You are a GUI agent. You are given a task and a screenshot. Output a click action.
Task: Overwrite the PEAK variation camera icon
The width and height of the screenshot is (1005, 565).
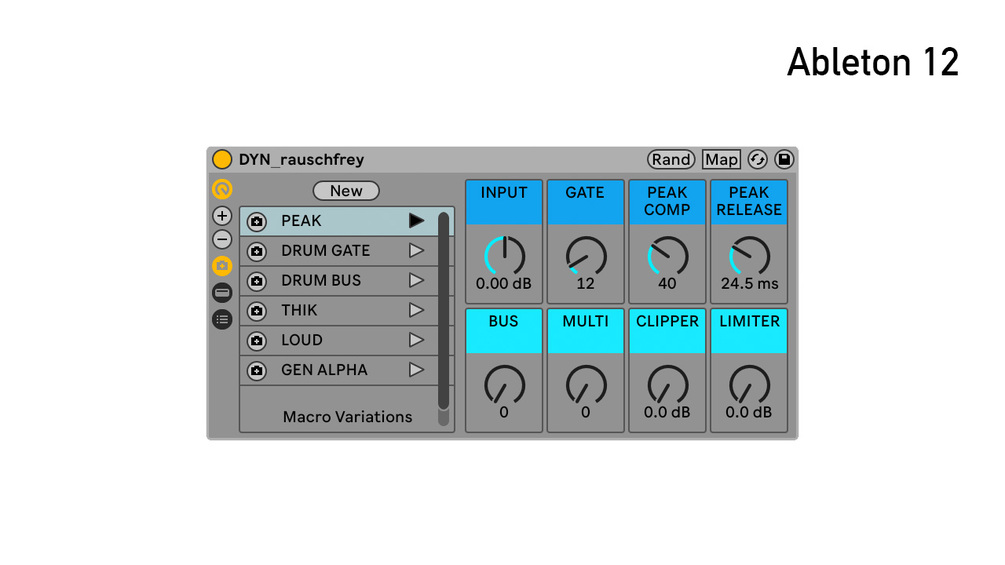tap(256, 222)
